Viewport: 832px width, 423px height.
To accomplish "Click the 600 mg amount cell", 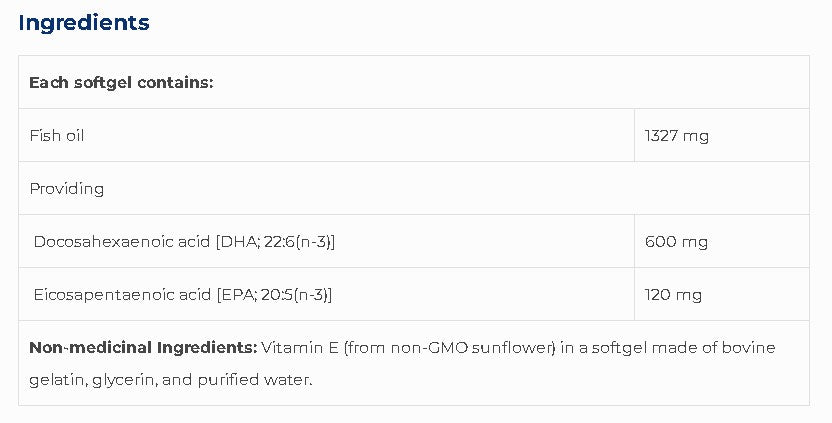I will tap(676, 241).
